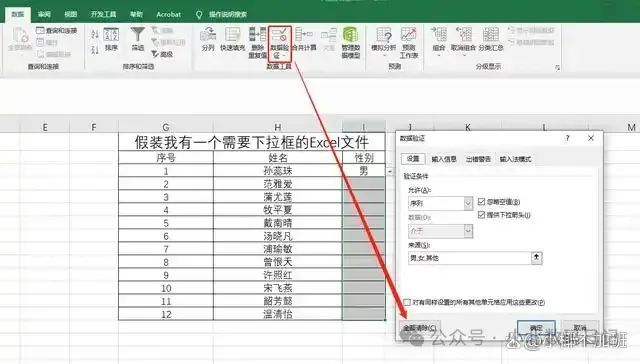Viewport: 640px width, 364px height.
Task: Click the 筛选 funnel Filter icon
Action: (138, 39)
